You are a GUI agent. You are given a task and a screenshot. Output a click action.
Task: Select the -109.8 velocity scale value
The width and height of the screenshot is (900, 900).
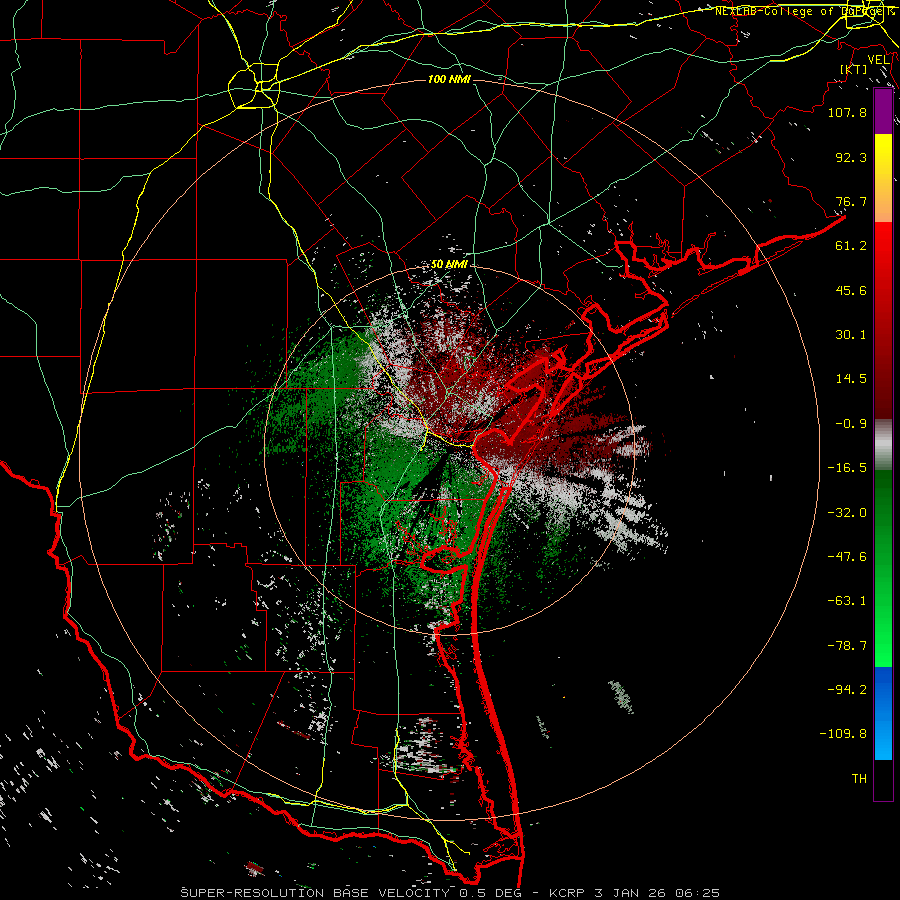tap(843, 734)
